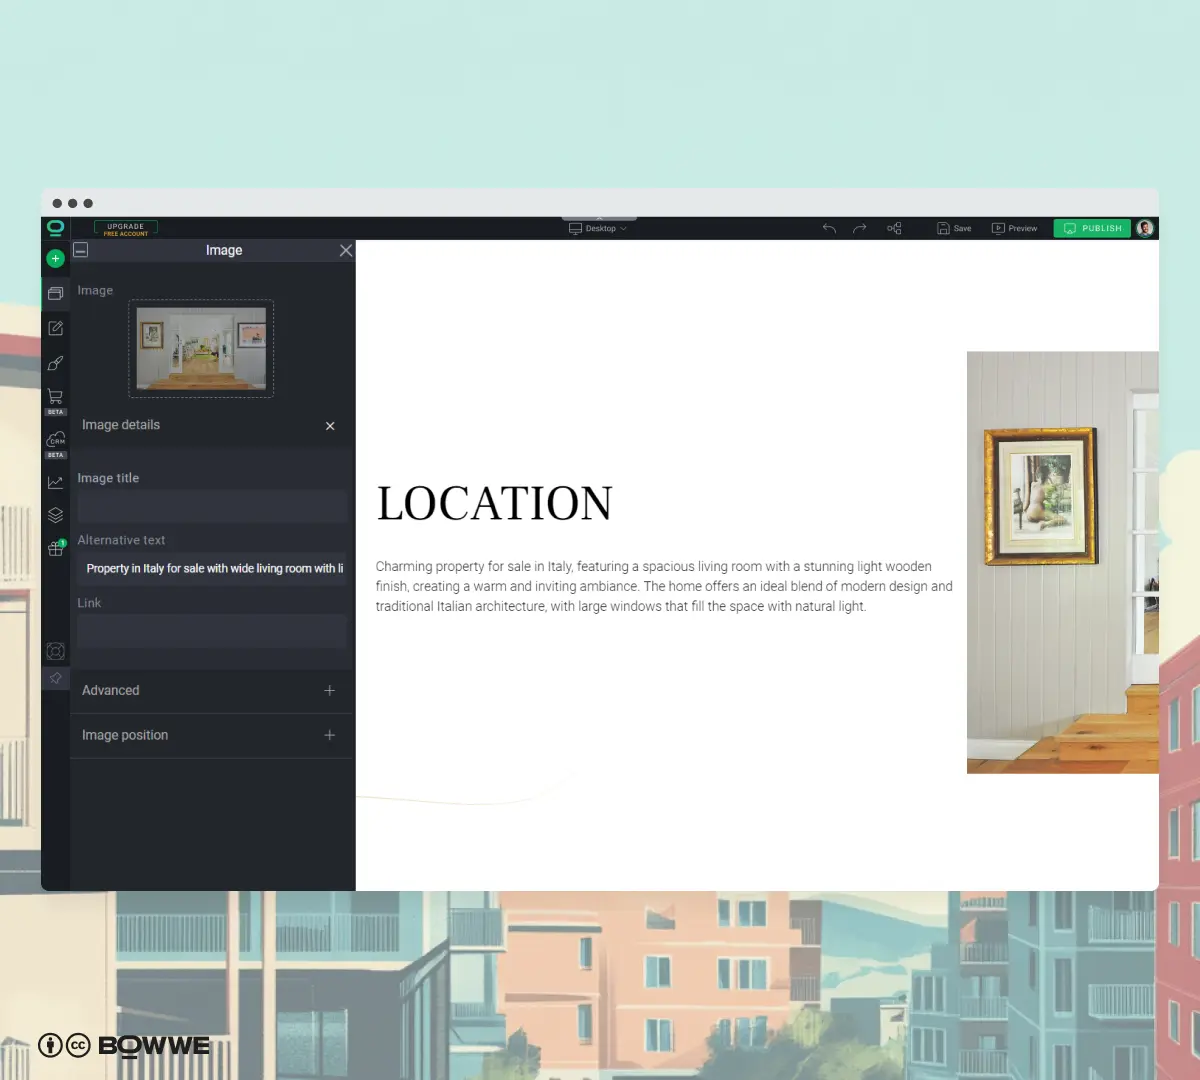The image size is (1200, 1080).
Task: Expand the Advanced section
Action: pos(212,691)
